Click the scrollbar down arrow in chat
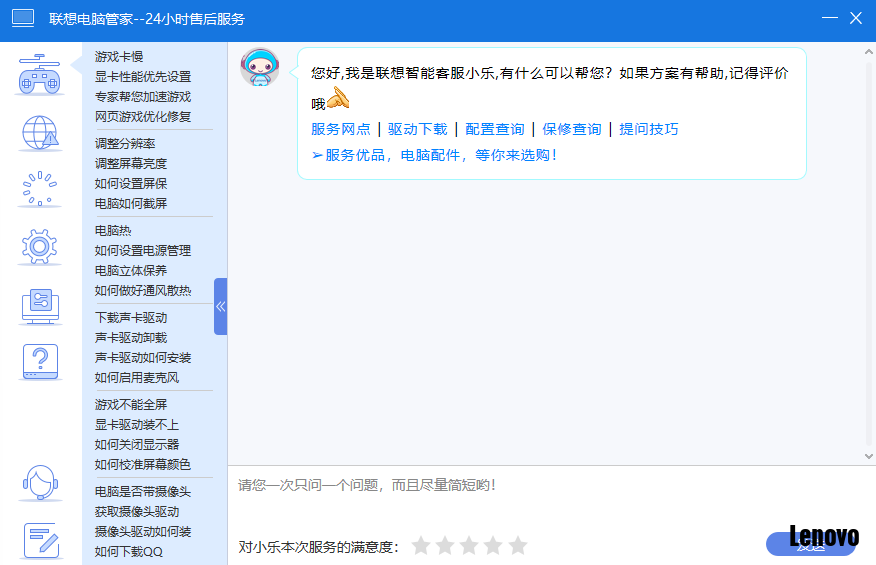The width and height of the screenshot is (876, 565). [x=869, y=456]
